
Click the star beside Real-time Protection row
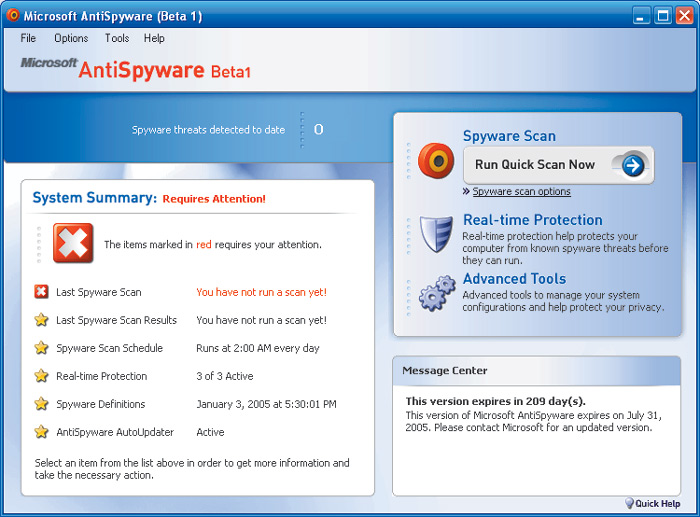click(41, 376)
